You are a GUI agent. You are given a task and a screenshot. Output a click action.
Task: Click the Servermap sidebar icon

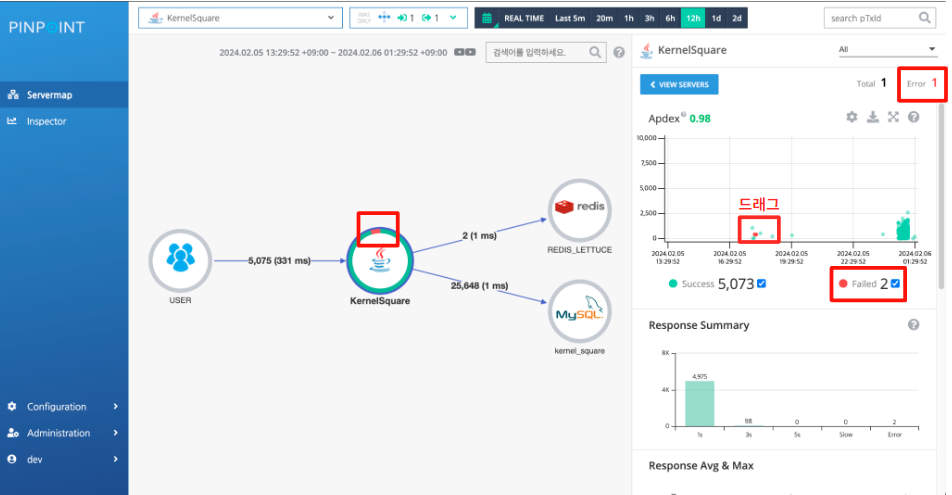13,95
